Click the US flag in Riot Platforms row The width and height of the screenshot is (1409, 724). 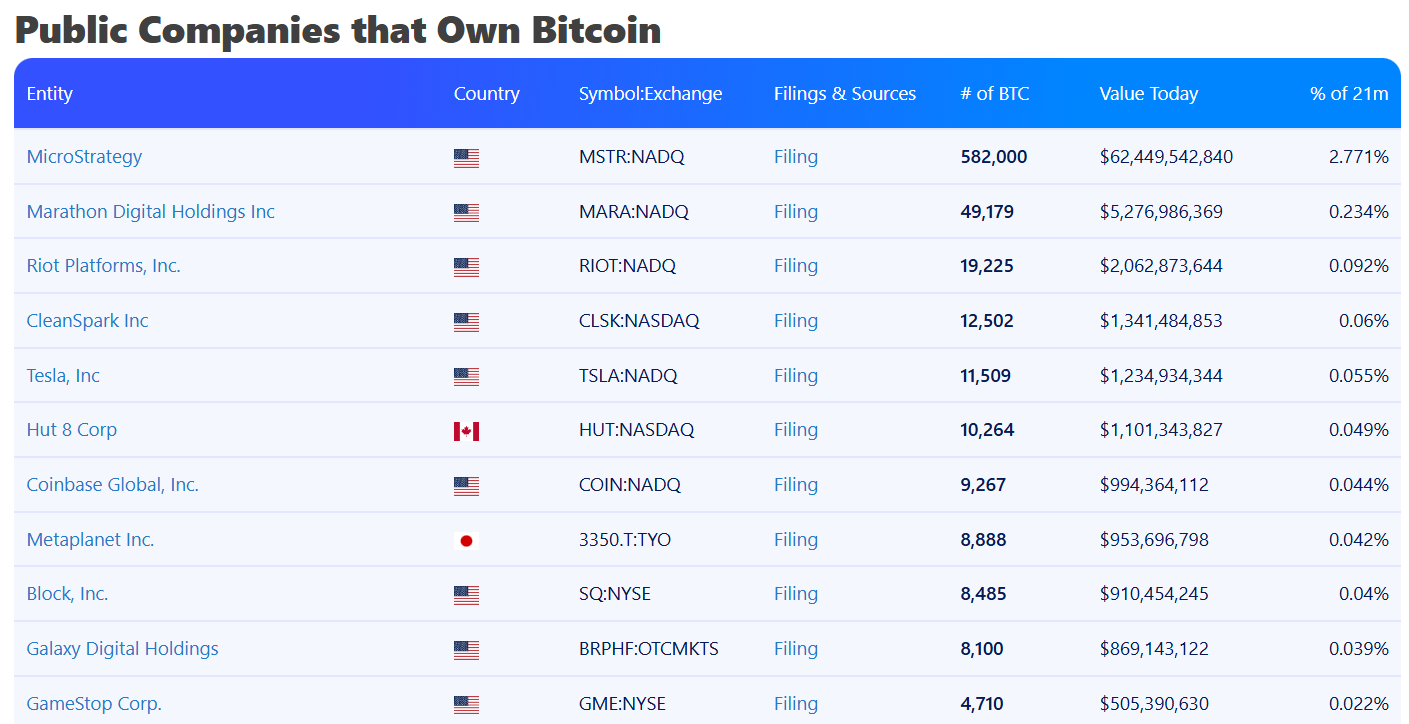click(466, 267)
